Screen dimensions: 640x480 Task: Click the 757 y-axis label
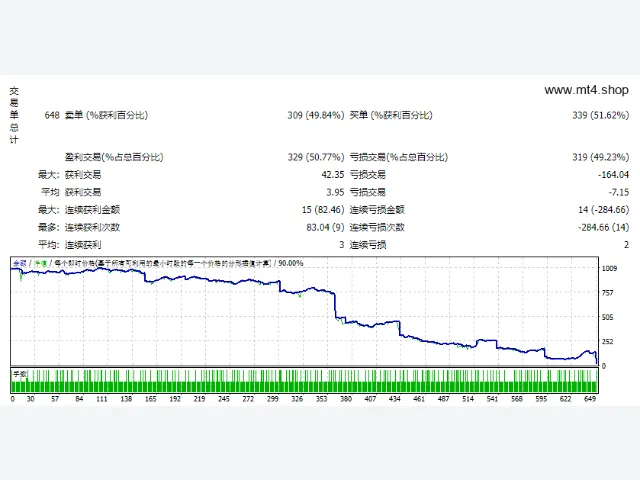pyautogui.click(x=607, y=293)
